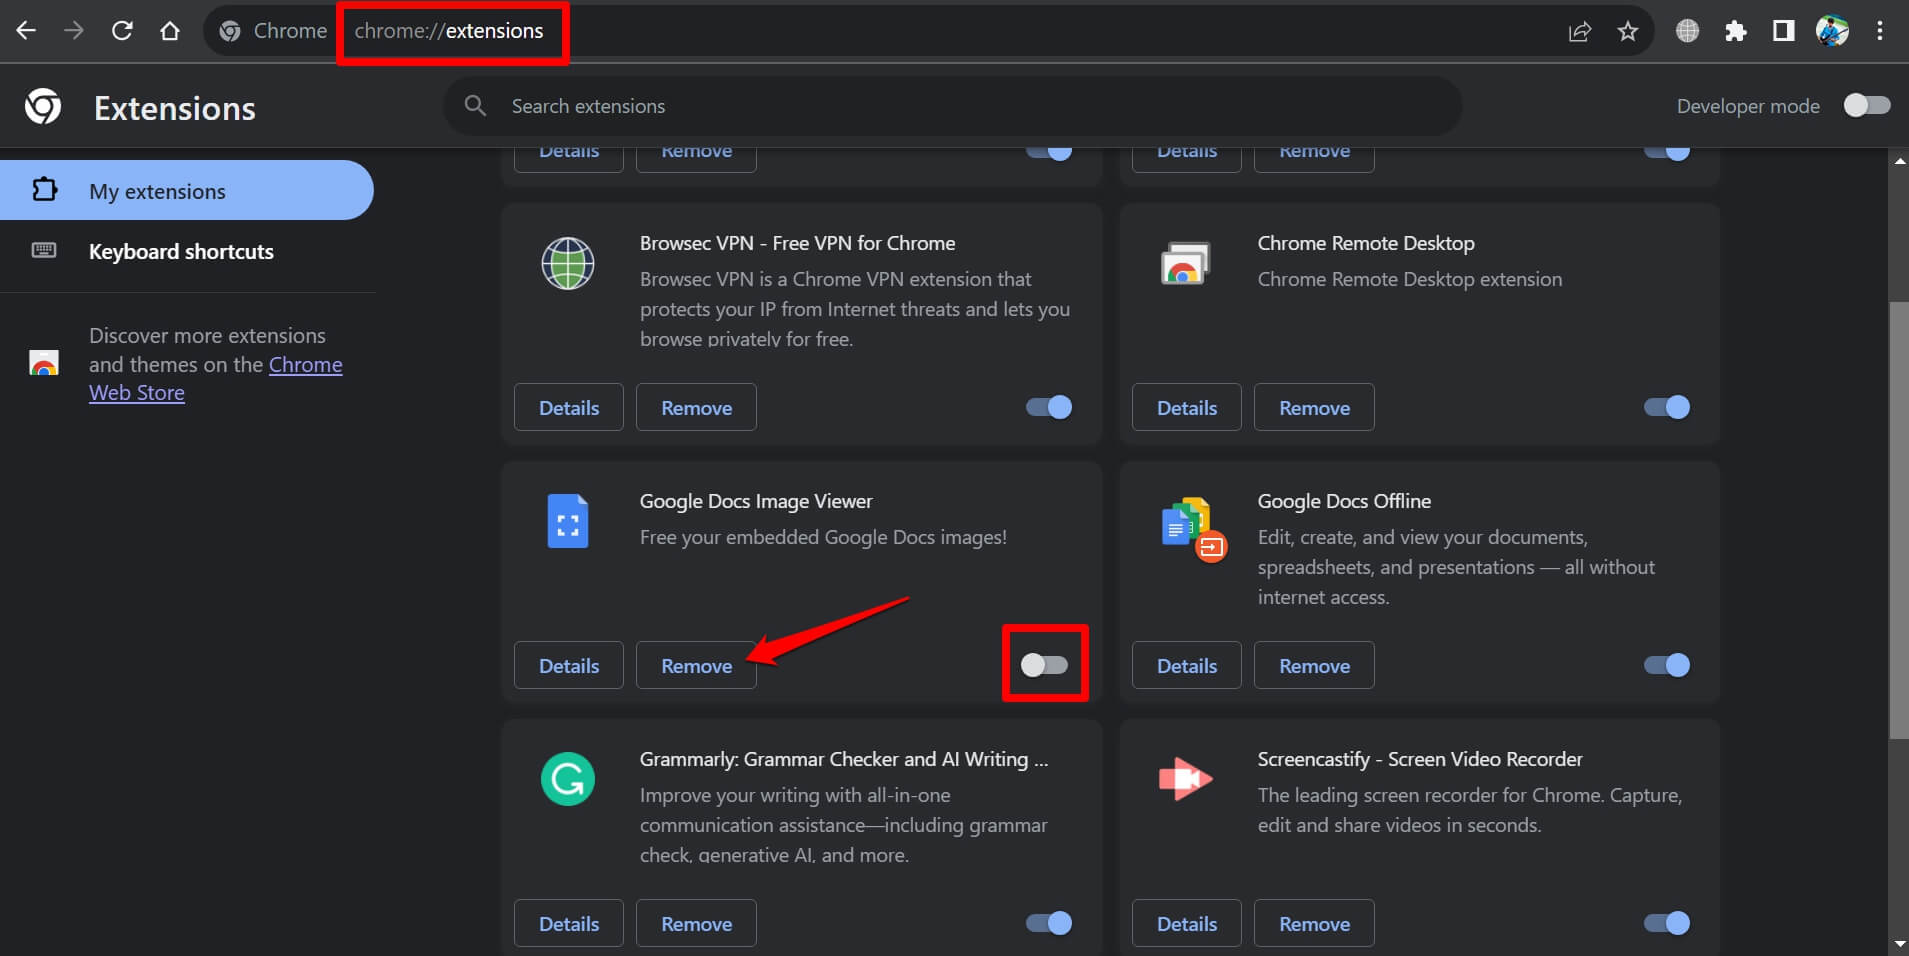1909x956 pixels.
Task: Click the share icon in the address bar
Action: point(1580,31)
